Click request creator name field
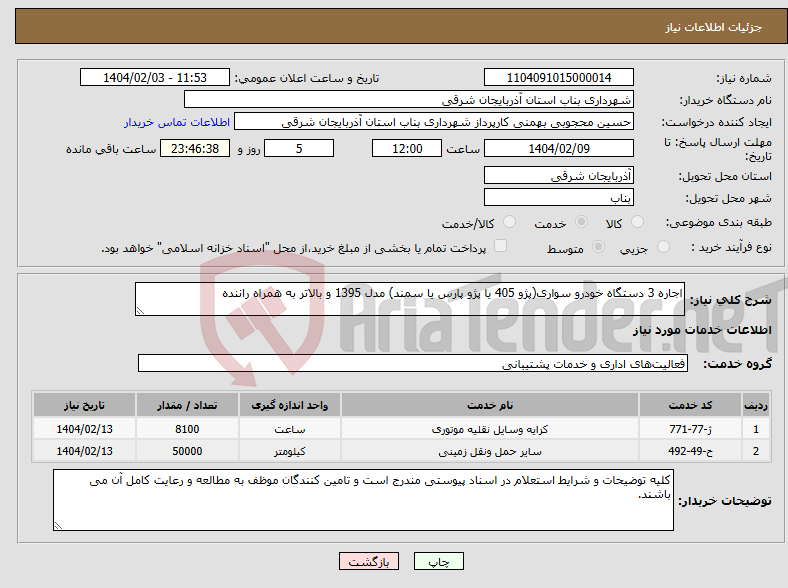The width and height of the screenshot is (788, 588). tap(434, 122)
